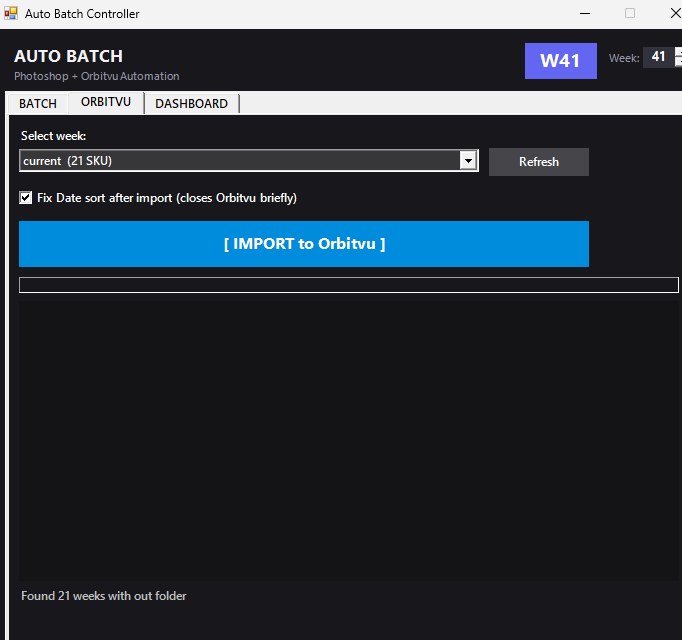Click the AUTO BATCH heading
The height and width of the screenshot is (640, 682).
tap(68, 56)
